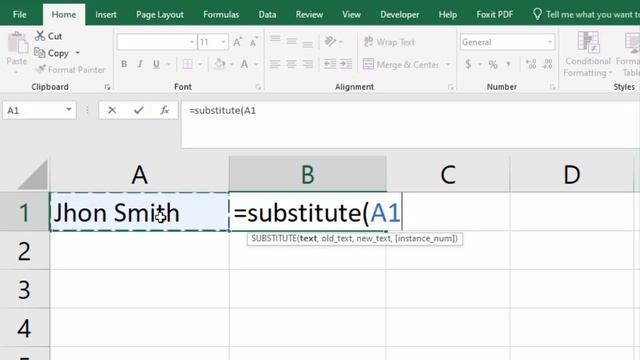
Task: Click Decrease Indent icon
Action: point(330,64)
